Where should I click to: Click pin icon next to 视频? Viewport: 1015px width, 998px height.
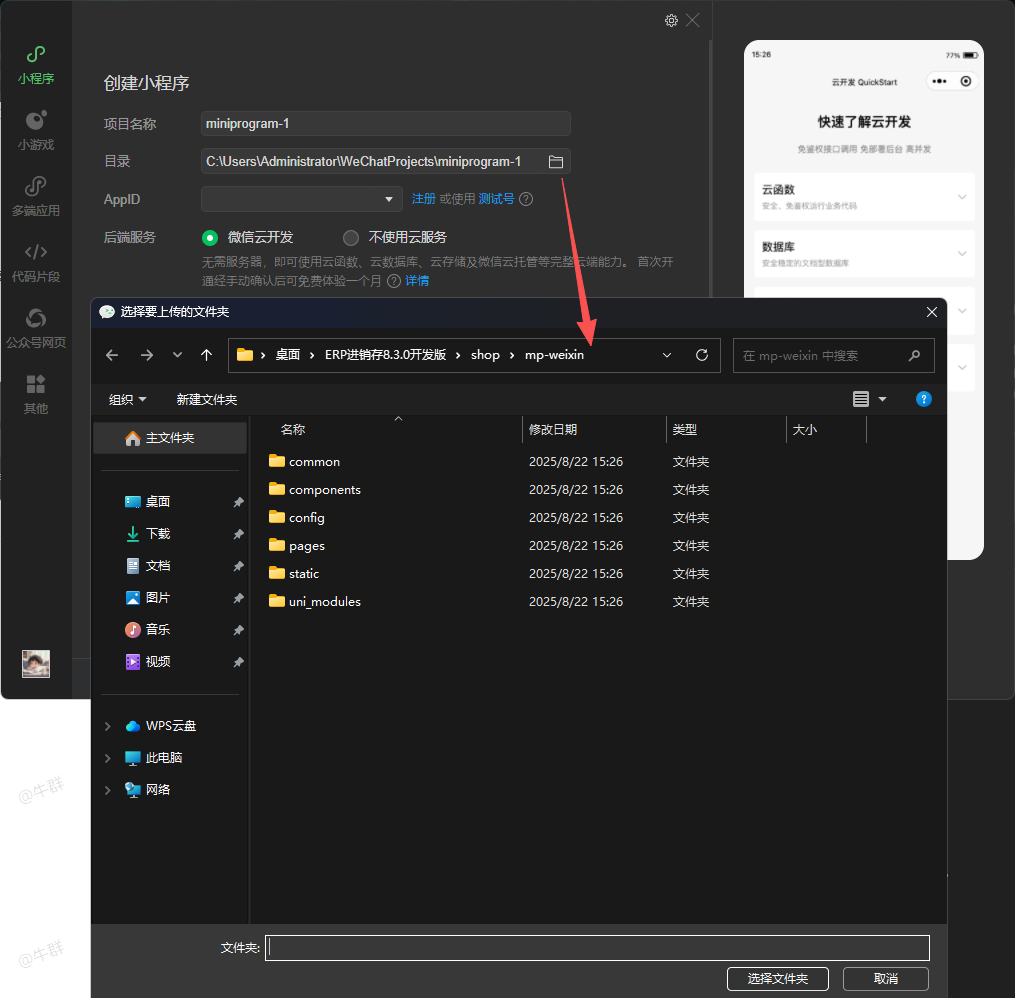point(238,661)
